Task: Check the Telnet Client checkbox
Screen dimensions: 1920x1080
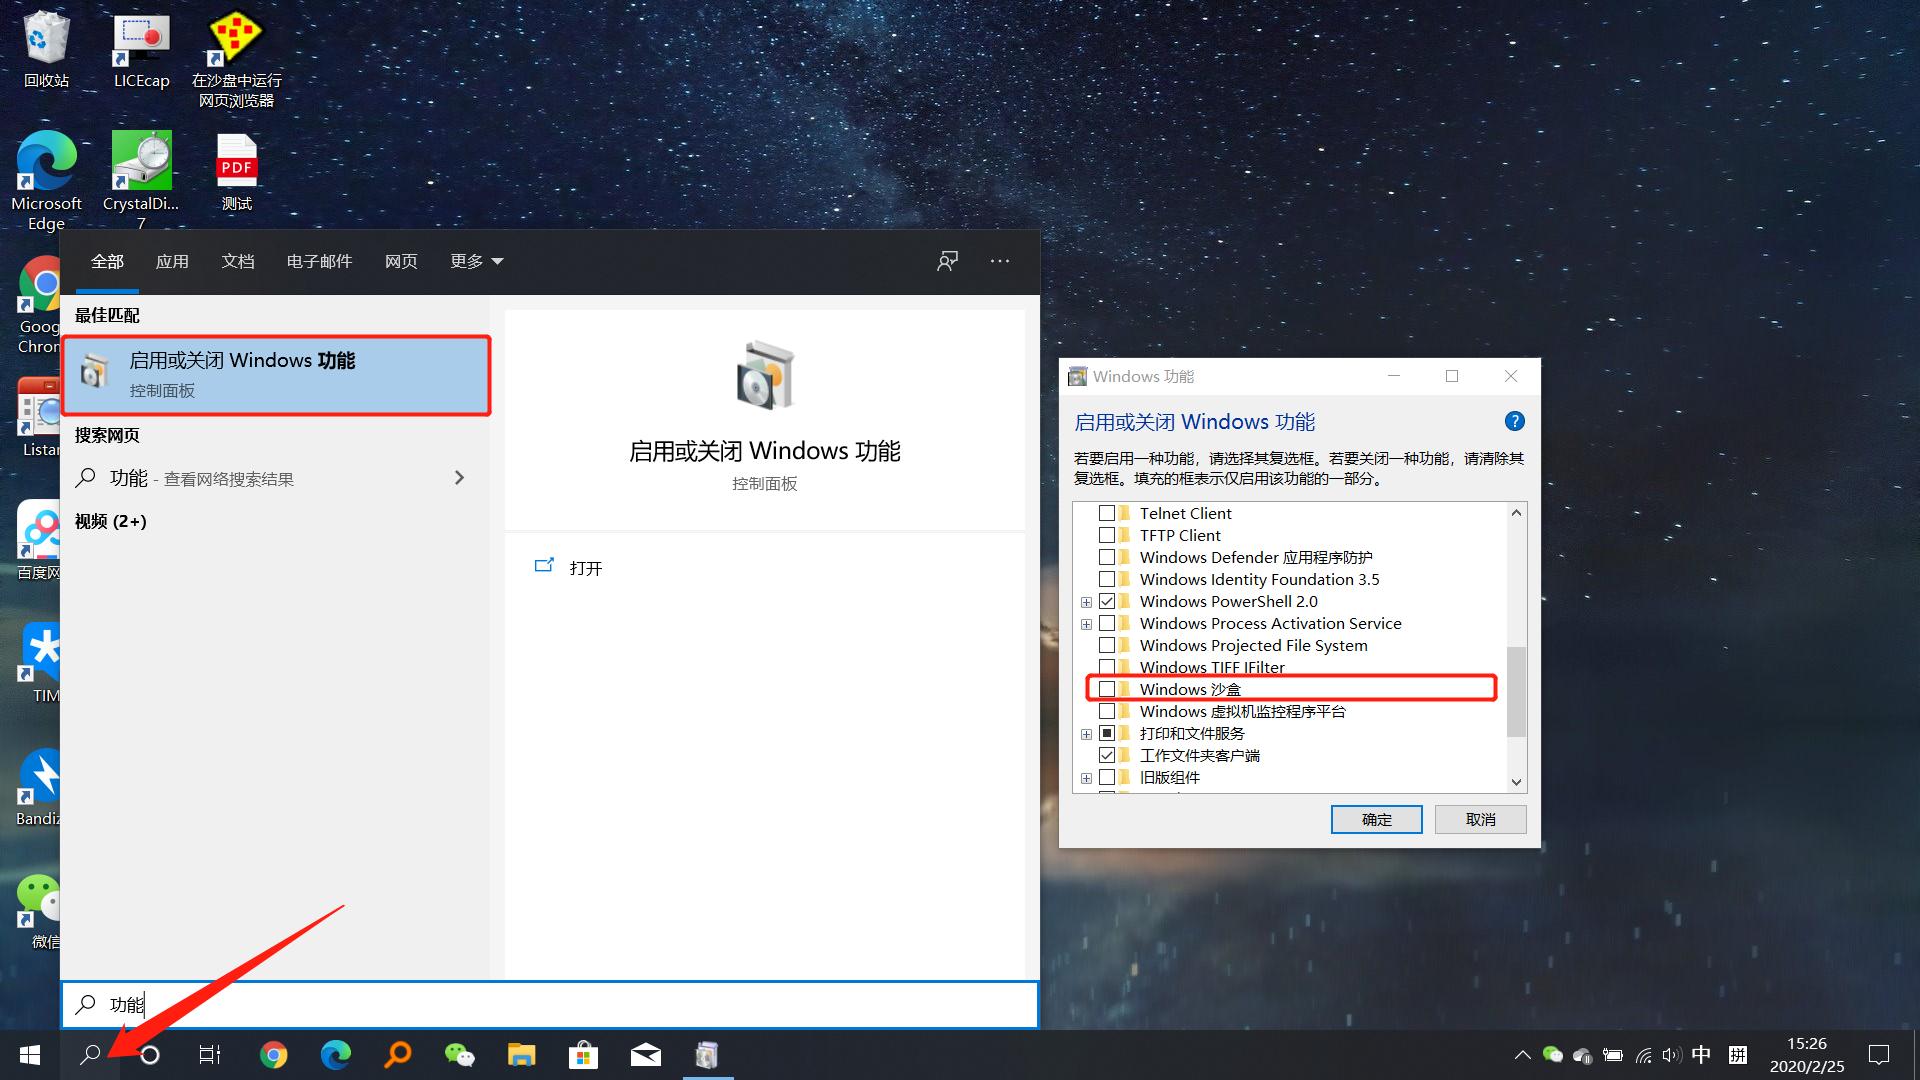Action: click(1107, 513)
